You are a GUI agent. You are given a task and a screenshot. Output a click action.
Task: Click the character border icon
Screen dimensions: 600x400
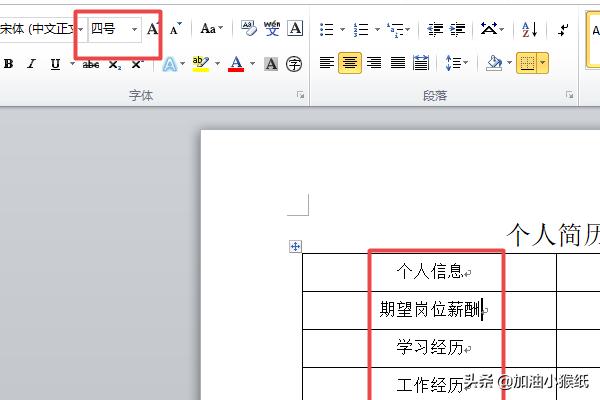click(x=295, y=29)
